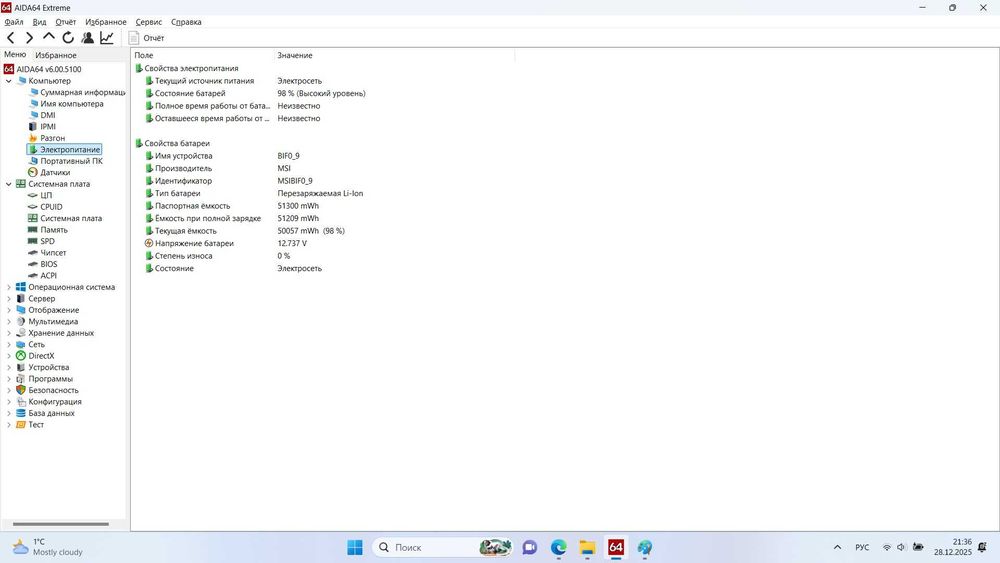Screen dimensions: 1000x563
Task: Open the Датчики sensors item
Action: tap(55, 173)
